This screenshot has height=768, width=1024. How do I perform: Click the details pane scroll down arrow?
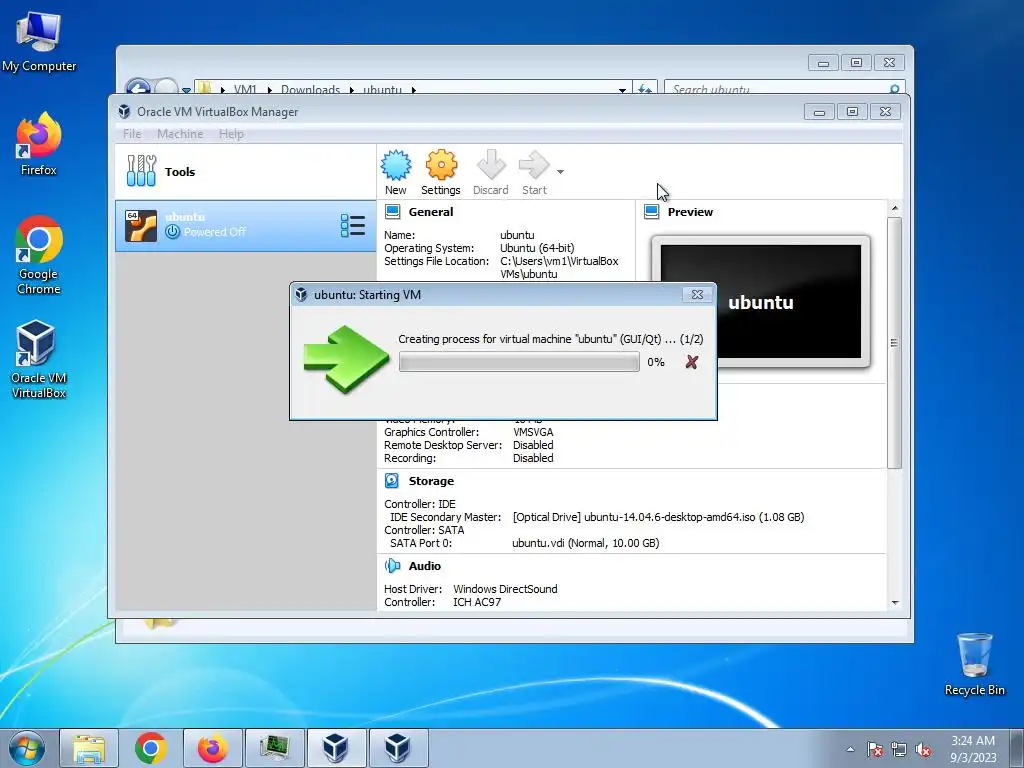point(895,603)
